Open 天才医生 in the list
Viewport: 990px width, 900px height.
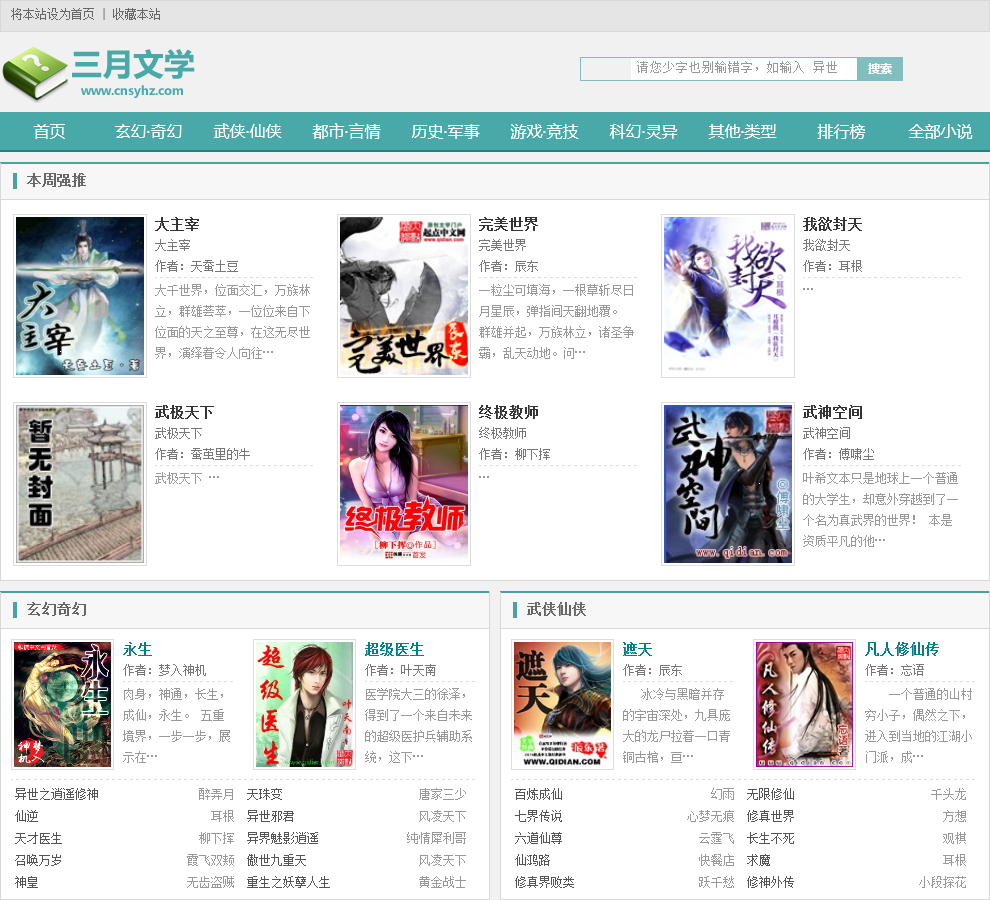click(39, 838)
